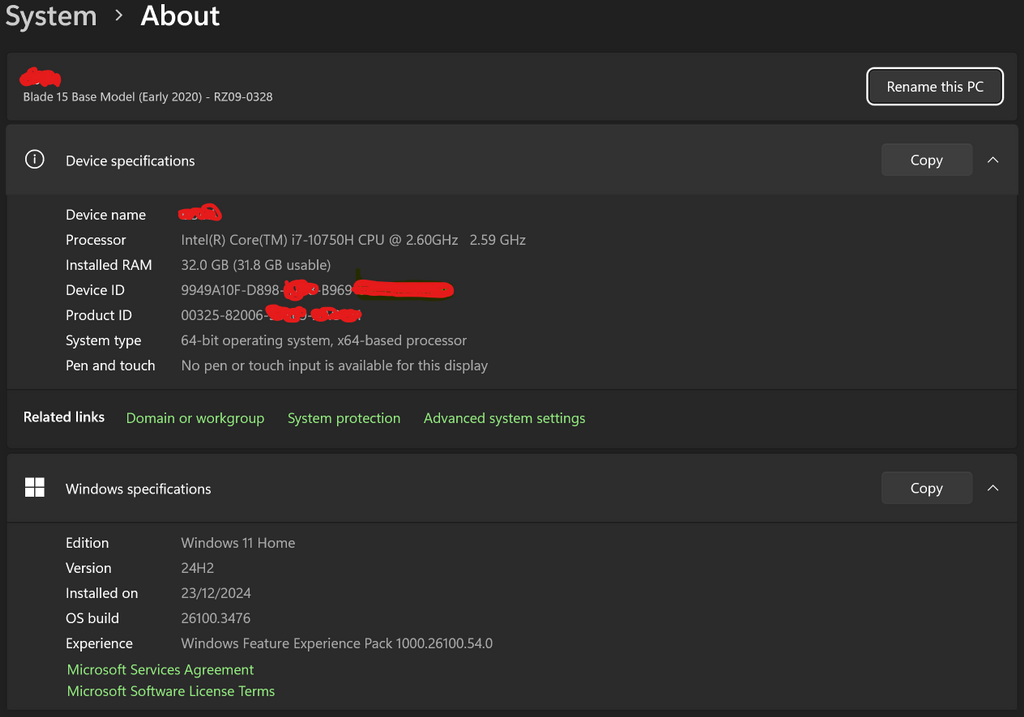Click the Blade 15 Base Model text
Image resolution: width=1024 pixels, height=717 pixels.
pyautogui.click(x=148, y=97)
